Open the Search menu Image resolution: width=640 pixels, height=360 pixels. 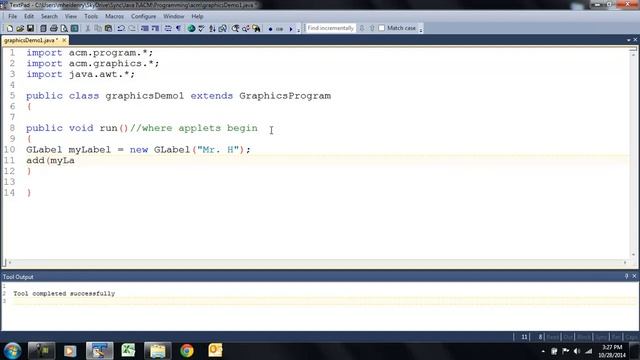[x=49, y=16]
